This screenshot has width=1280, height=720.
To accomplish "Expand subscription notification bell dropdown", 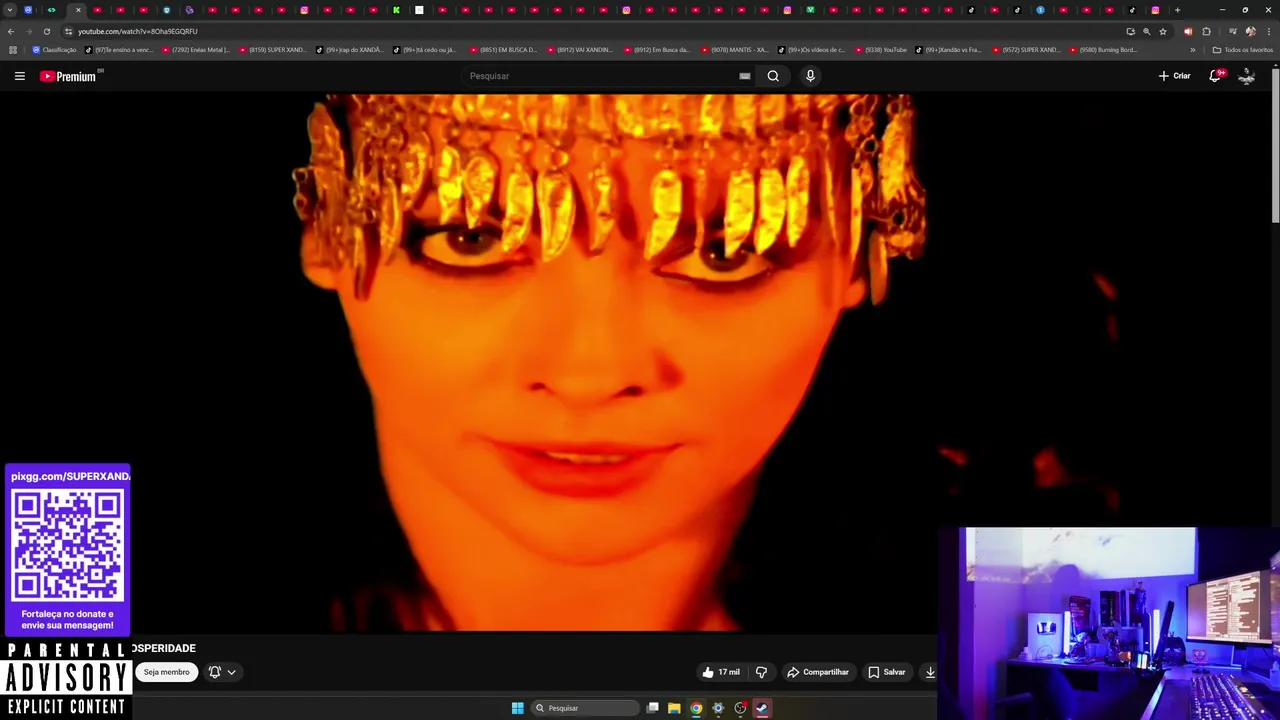I will (222, 672).
